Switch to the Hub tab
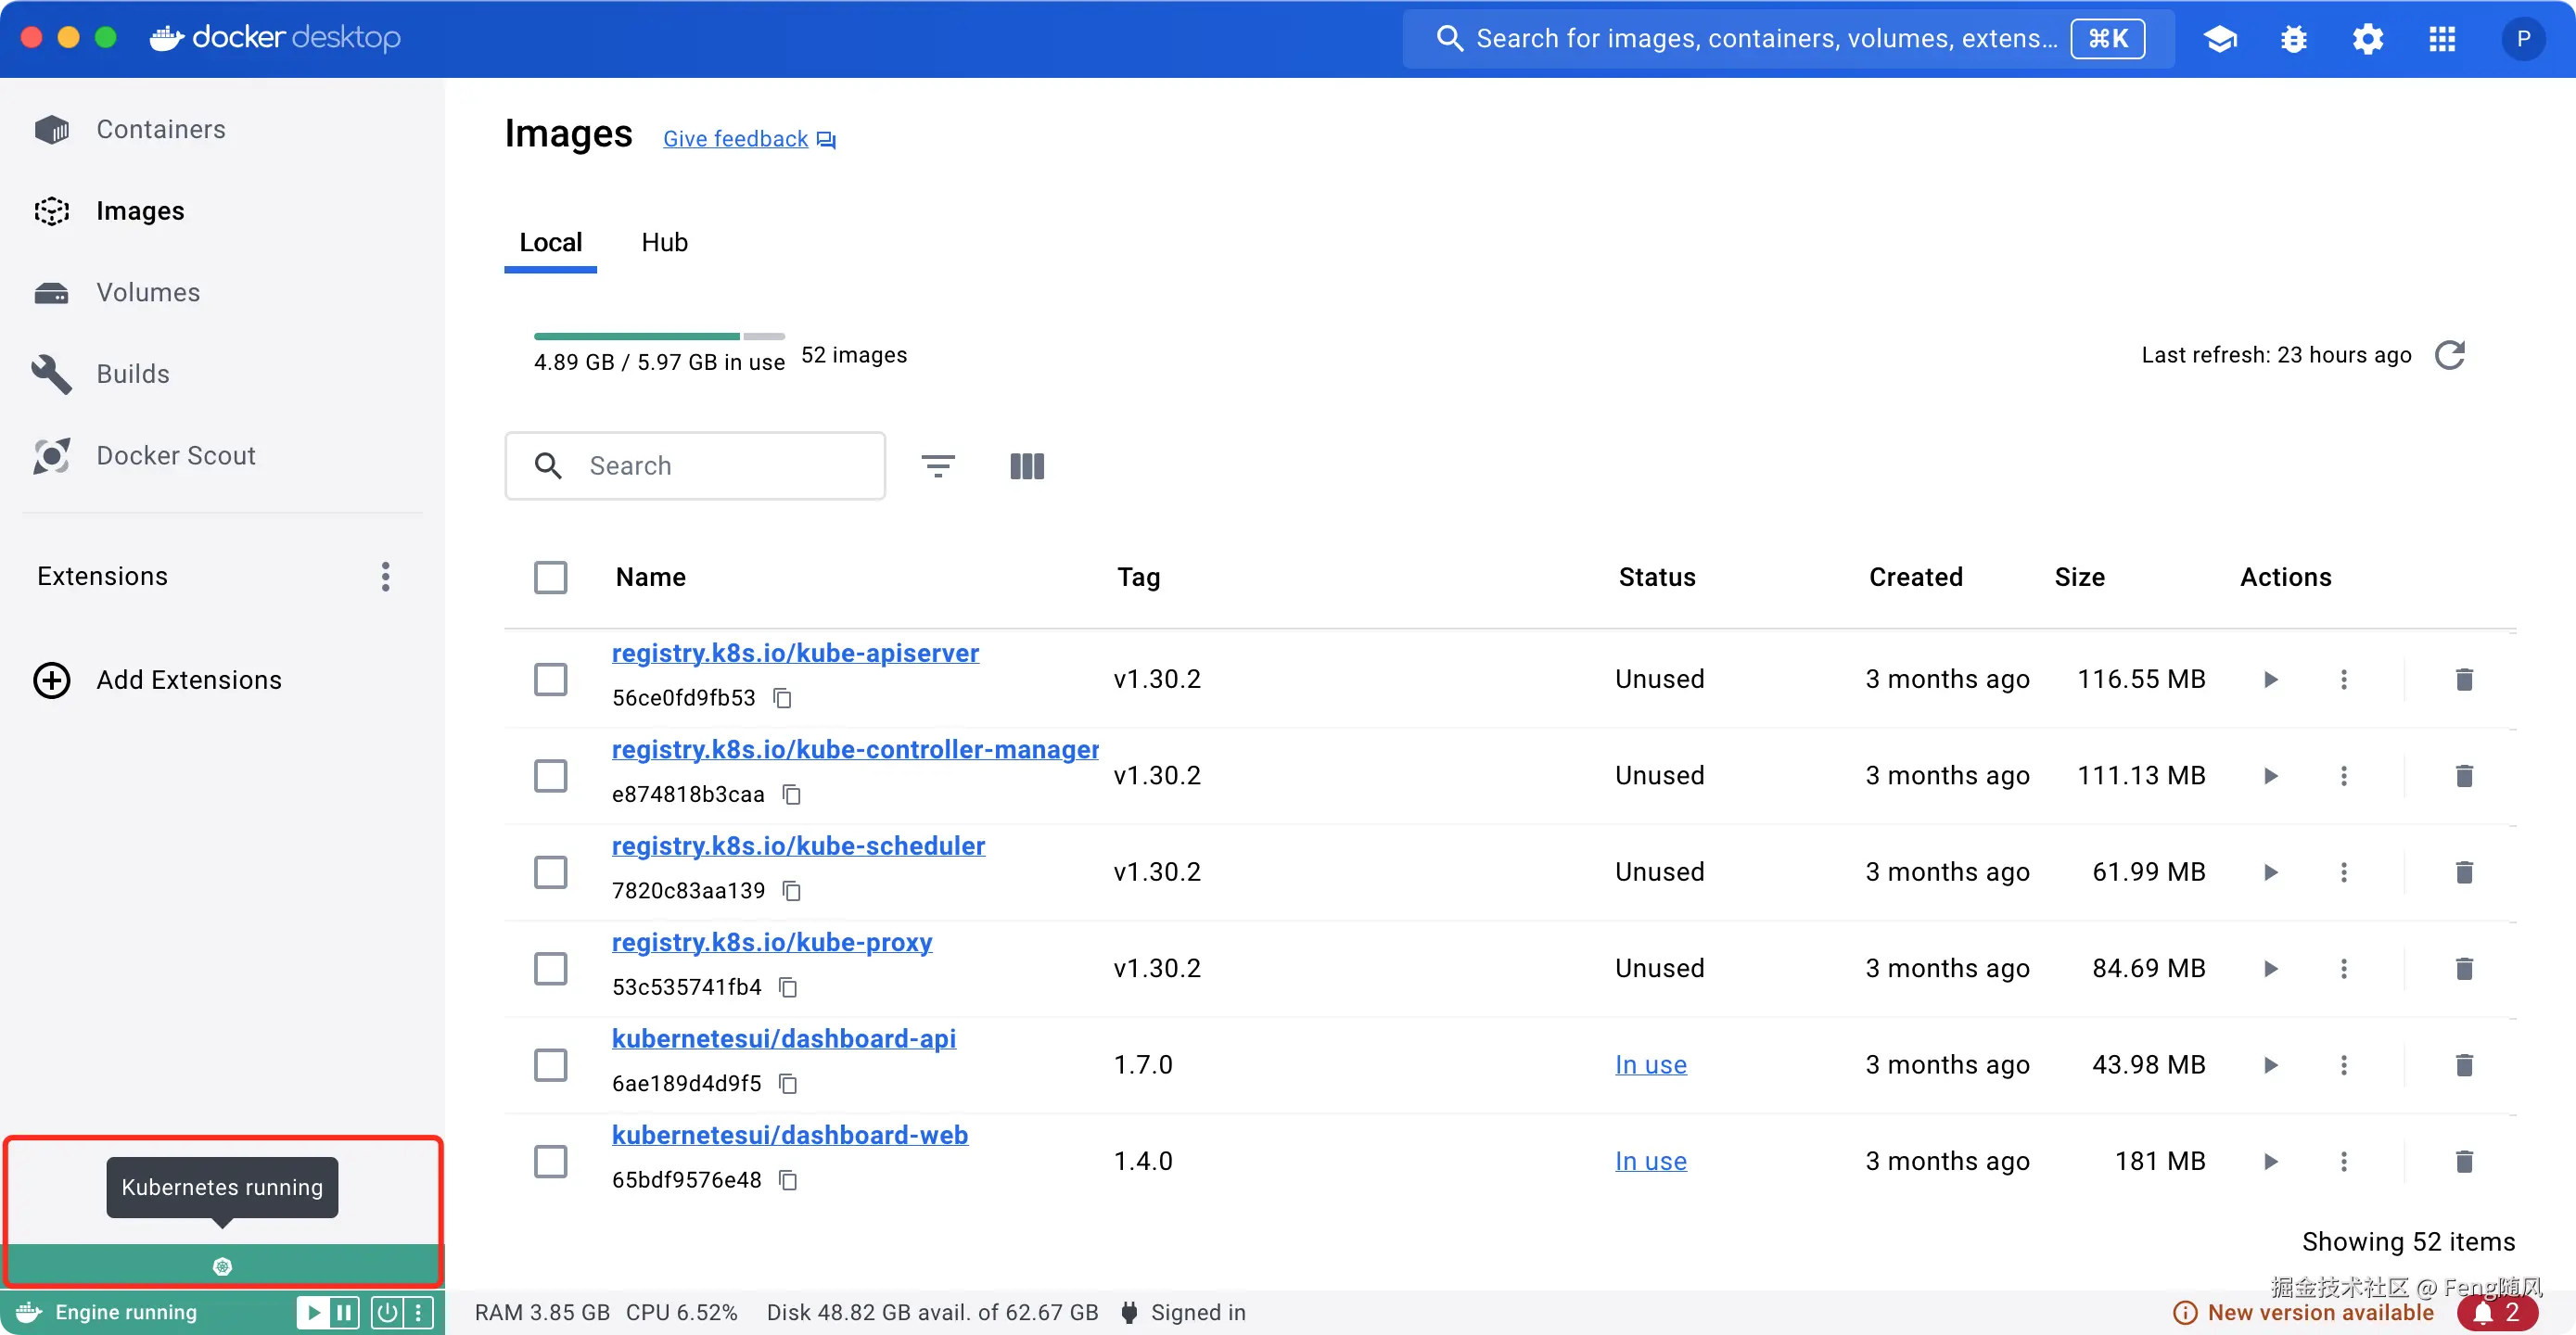 664,242
